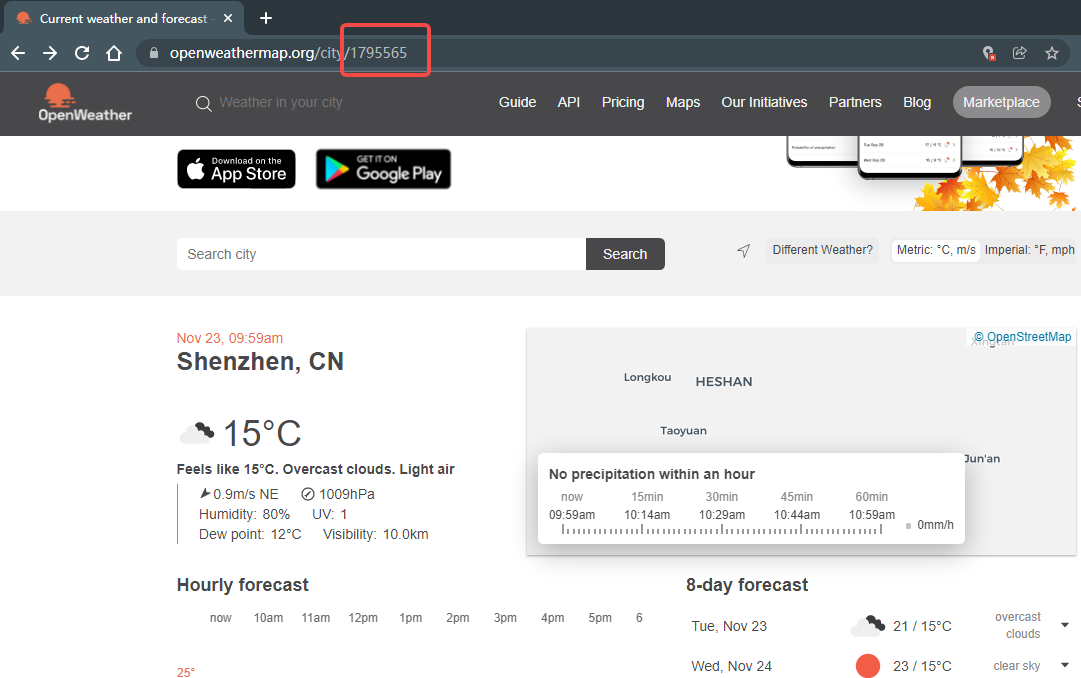This screenshot has height=678, width=1081.
Task: Click the Dew point: 12°C value
Action: (x=250, y=535)
